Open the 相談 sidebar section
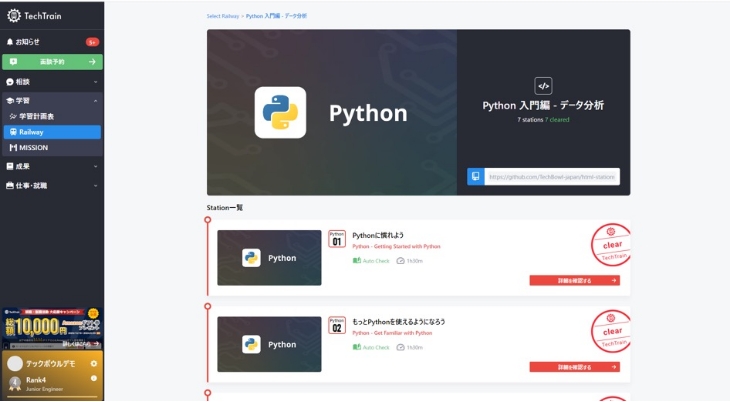Viewport: 730px width, 402px height. click(x=52, y=82)
